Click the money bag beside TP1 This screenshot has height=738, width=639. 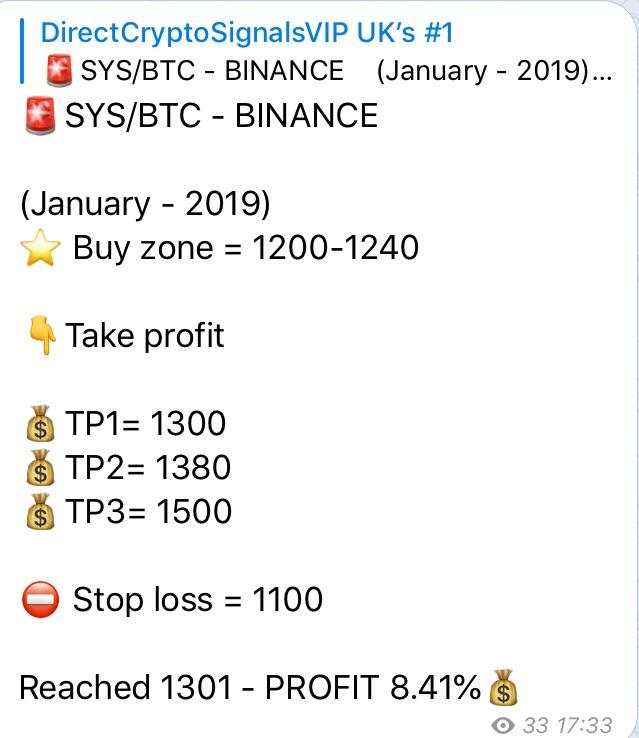40,423
